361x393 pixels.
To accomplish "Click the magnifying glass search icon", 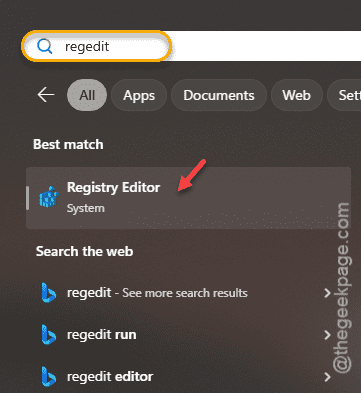I will [44, 46].
